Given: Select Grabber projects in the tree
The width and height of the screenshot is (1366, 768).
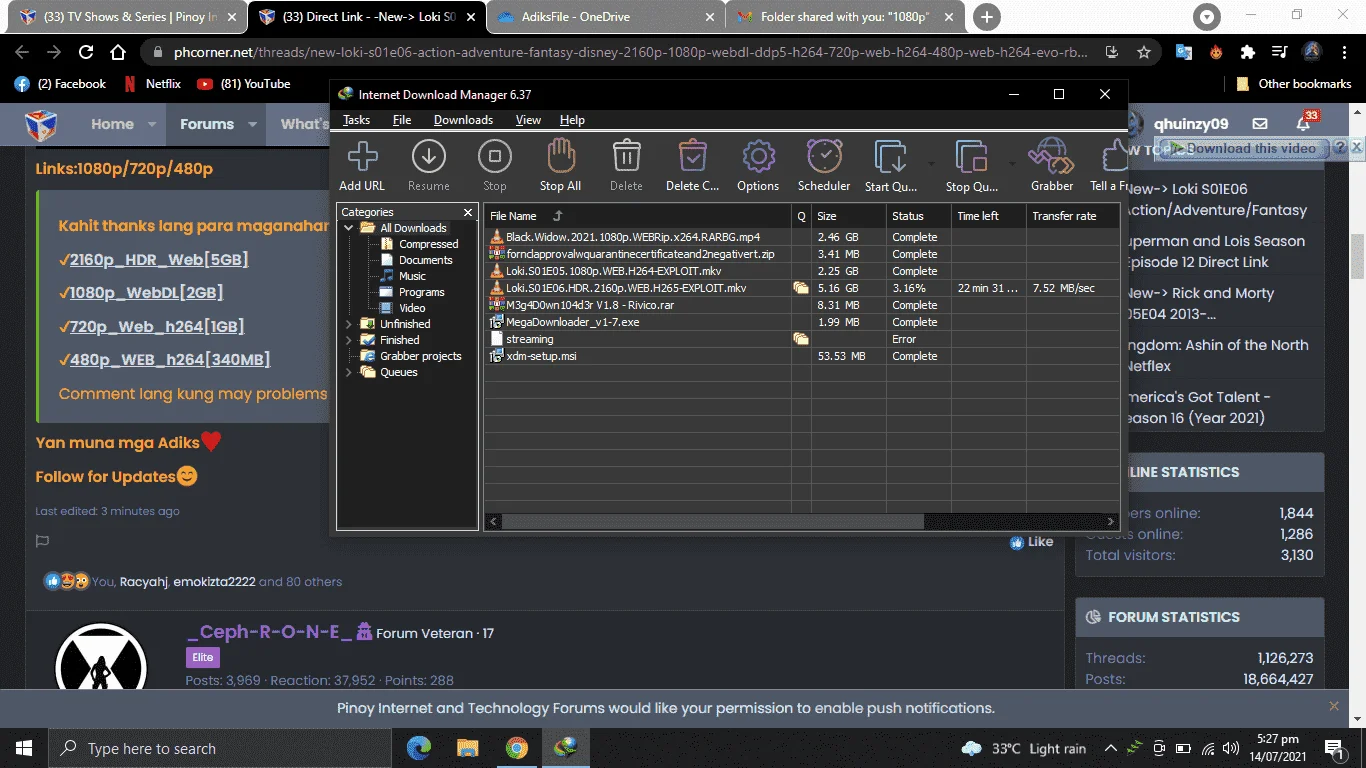Looking at the screenshot, I should tap(420, 356).
